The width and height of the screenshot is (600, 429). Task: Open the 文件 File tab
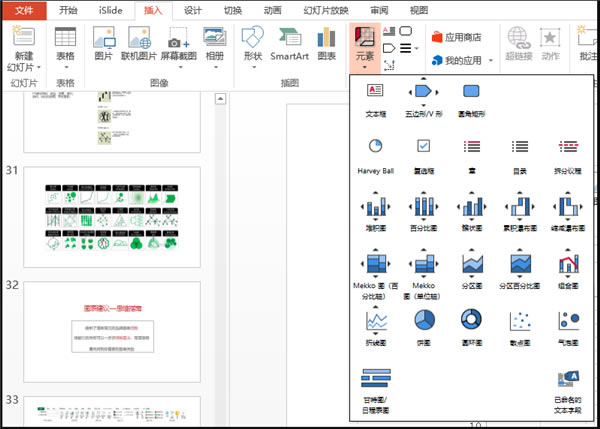coord(24,10)
